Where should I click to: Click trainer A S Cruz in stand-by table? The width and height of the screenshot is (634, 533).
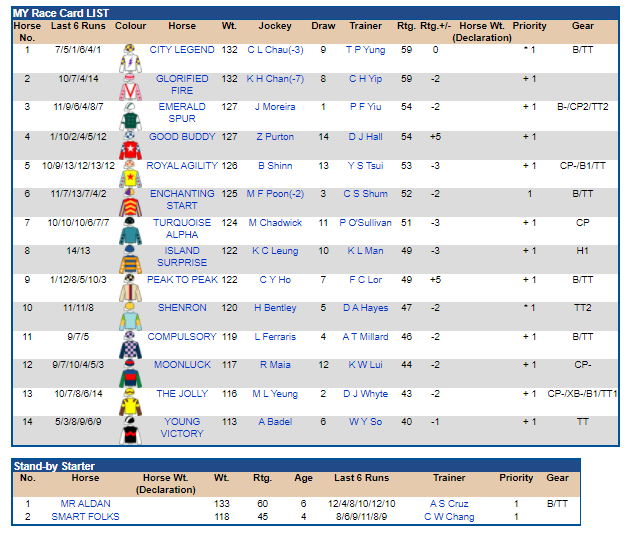(449, 503)
